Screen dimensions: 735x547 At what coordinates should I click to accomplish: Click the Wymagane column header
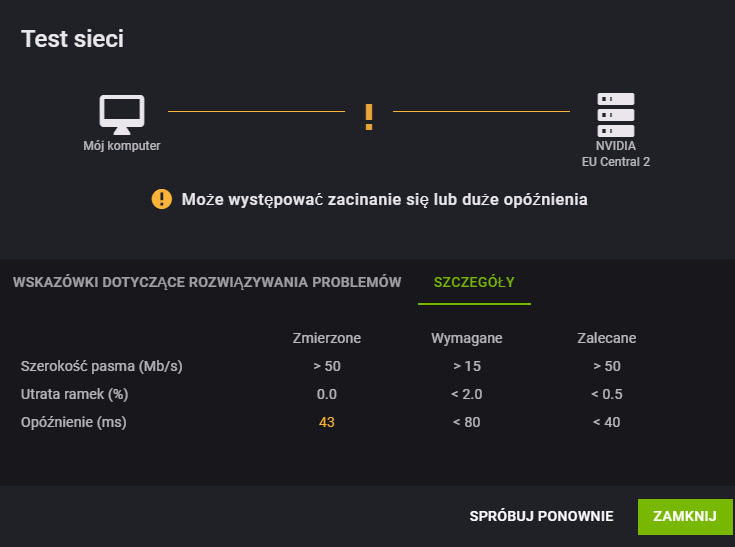(467, 338)
